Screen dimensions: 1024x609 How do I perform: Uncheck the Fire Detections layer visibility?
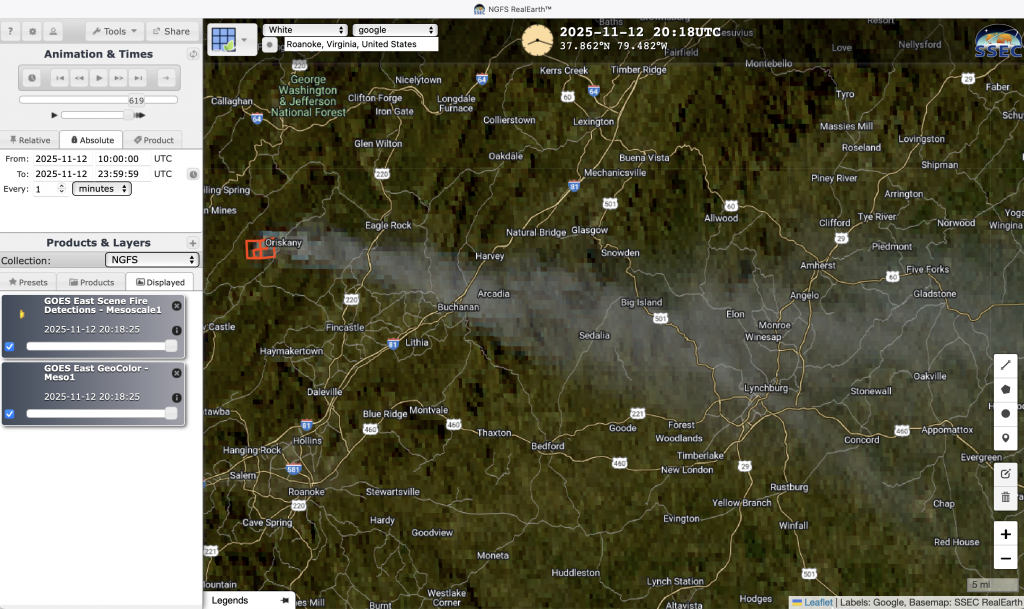[10, 346]
